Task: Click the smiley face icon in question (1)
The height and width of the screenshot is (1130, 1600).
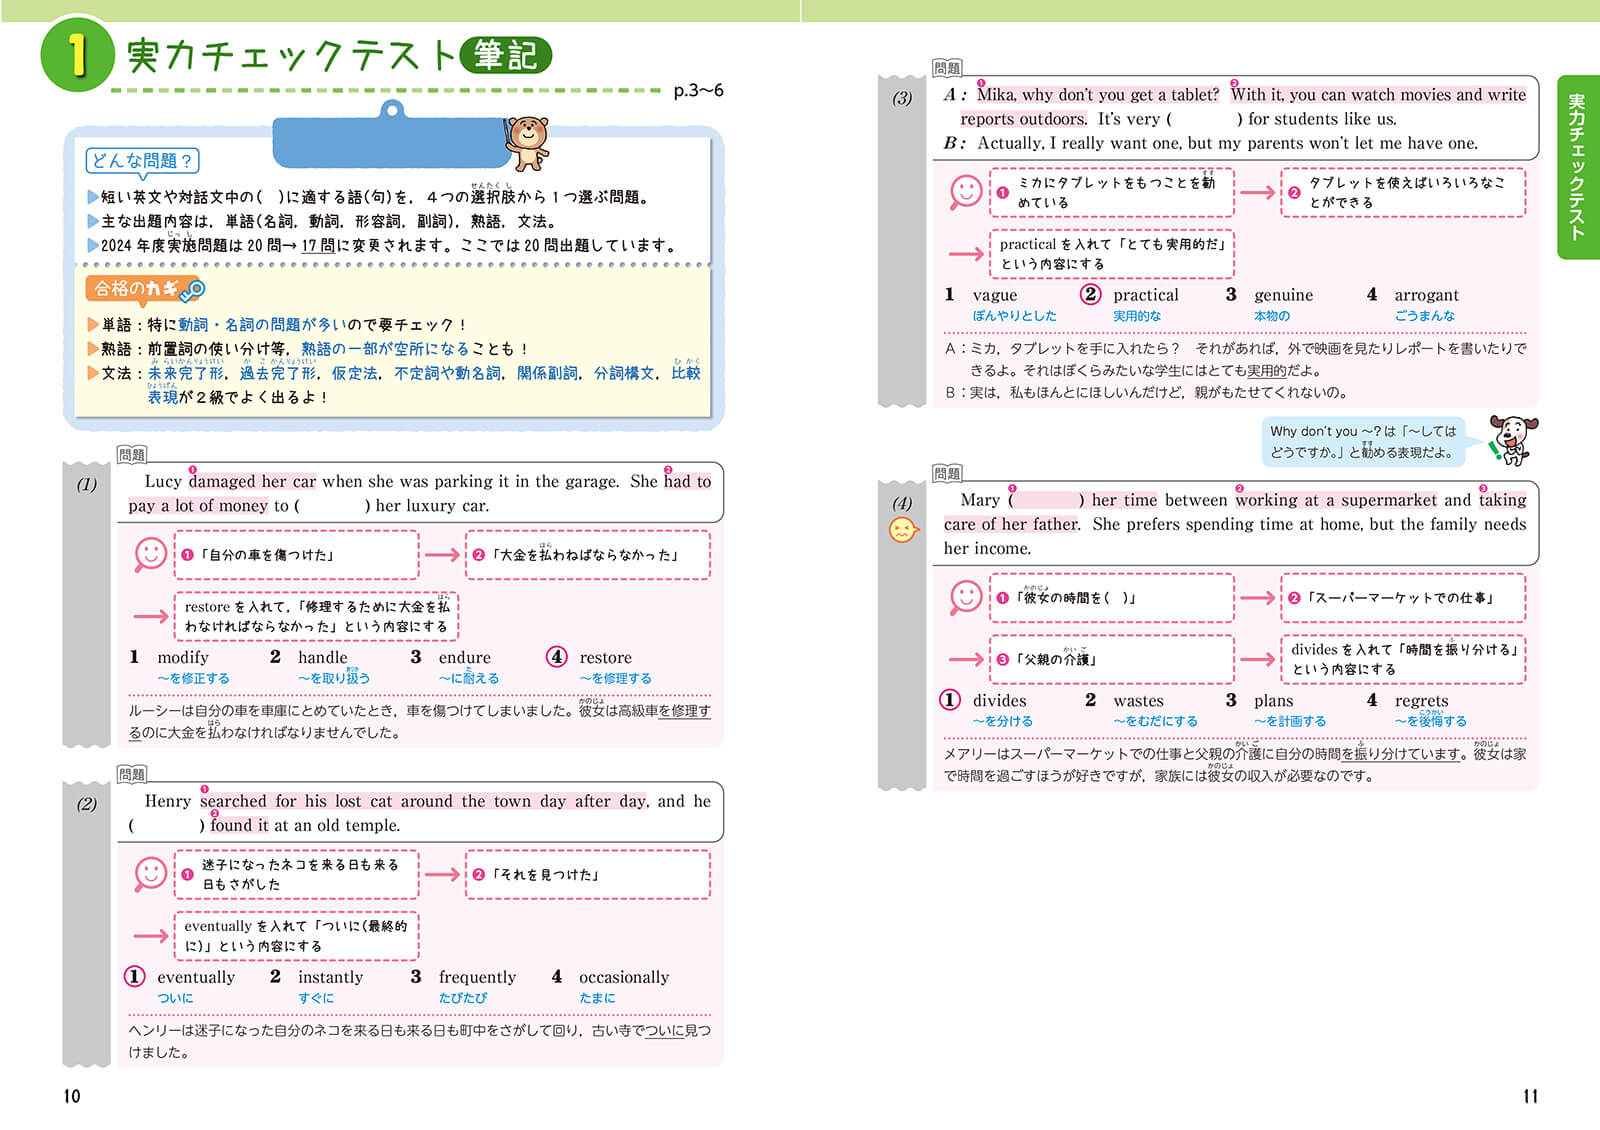Action: coord(151,554)
